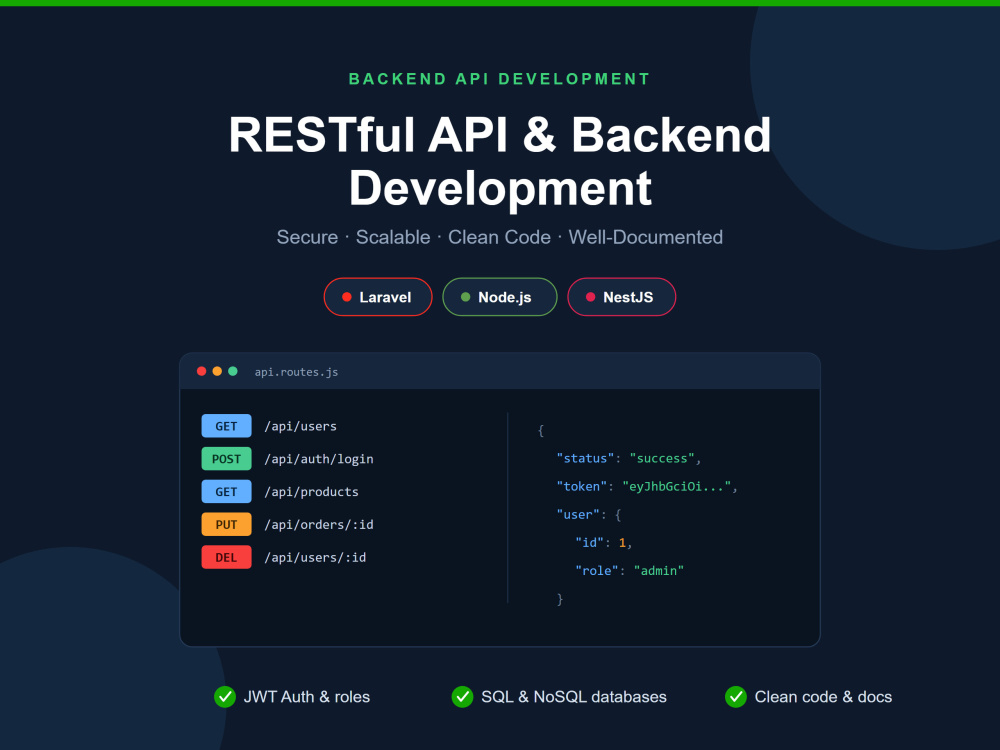
Task: Click the POST badge for /api/auth/login
Action: (226, 459)
